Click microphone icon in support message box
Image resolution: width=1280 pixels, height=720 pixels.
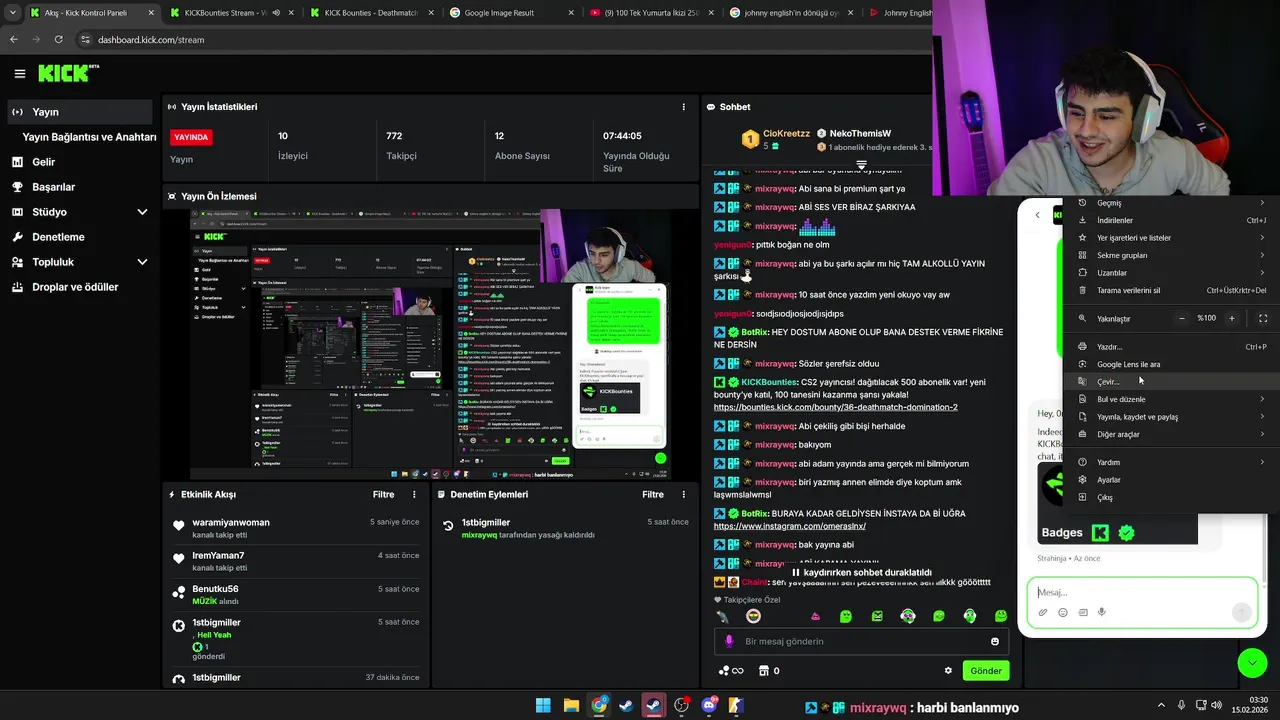point(1101,612)
